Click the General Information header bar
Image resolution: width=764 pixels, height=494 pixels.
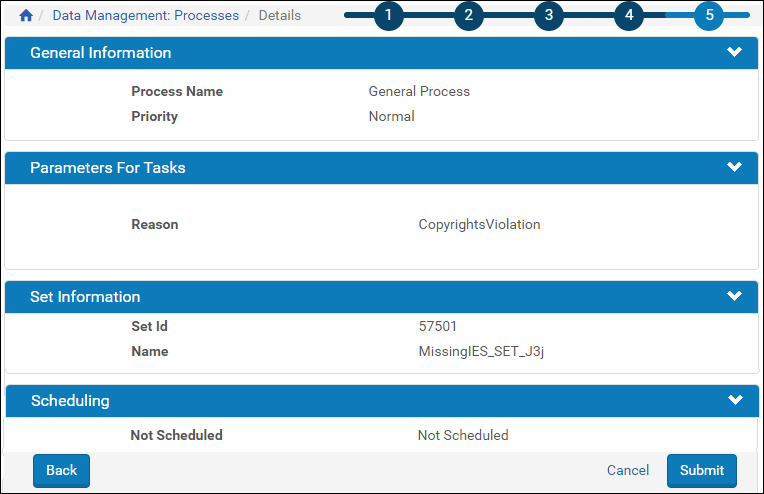coord(382,53)
